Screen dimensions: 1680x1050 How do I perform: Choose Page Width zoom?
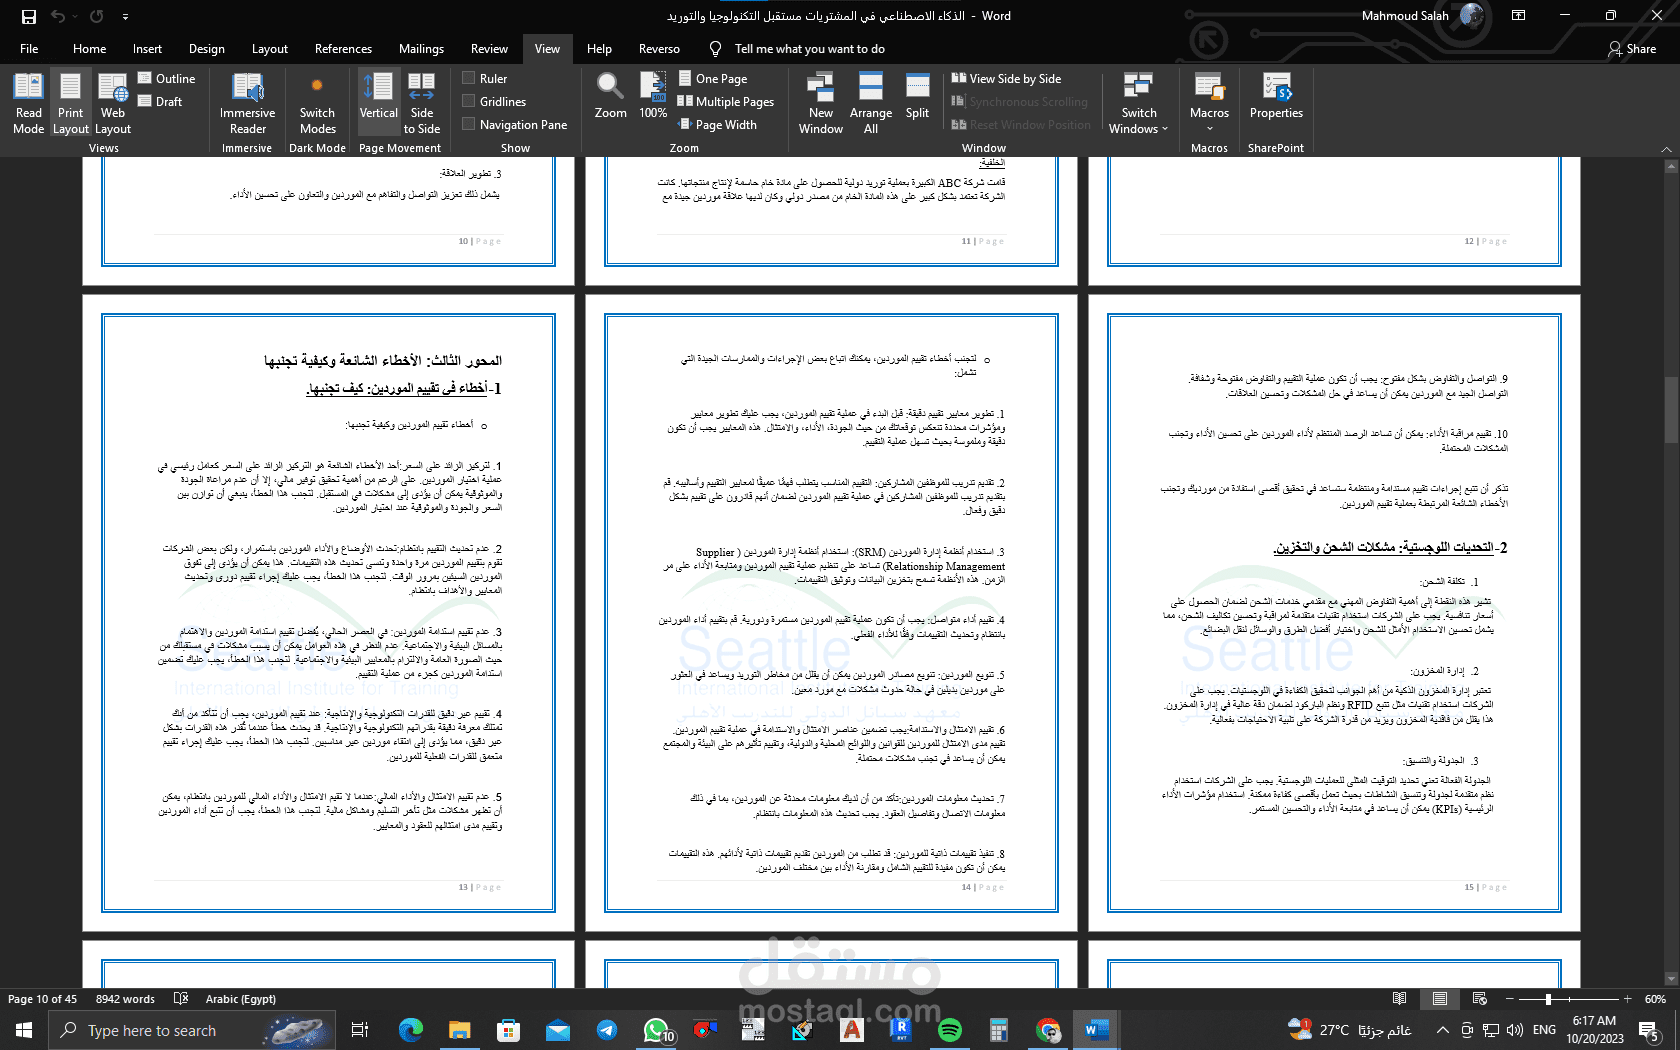click(717, 124)
